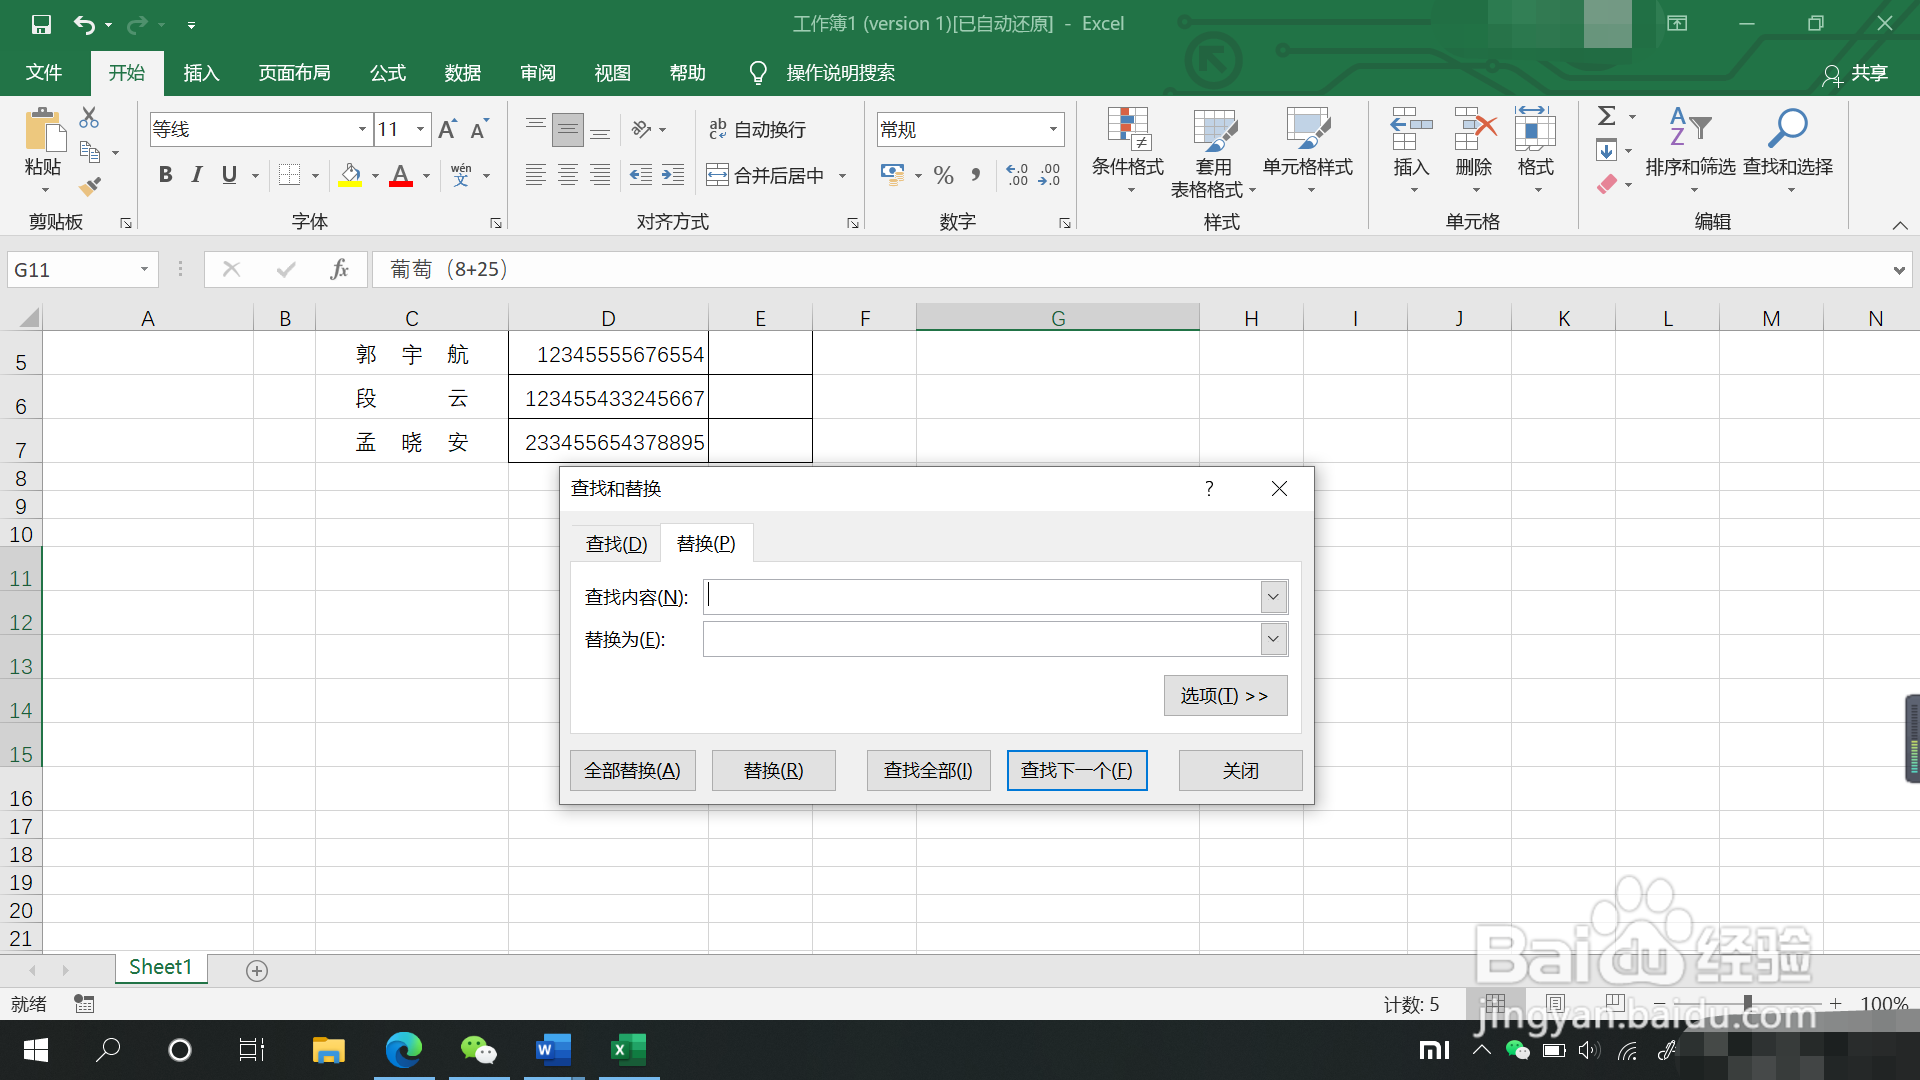Image resolution: width=1920 pixels, height=1080 pixels.
Task: Open the Insert ribbon tab
Action: [x=201, y=73]
